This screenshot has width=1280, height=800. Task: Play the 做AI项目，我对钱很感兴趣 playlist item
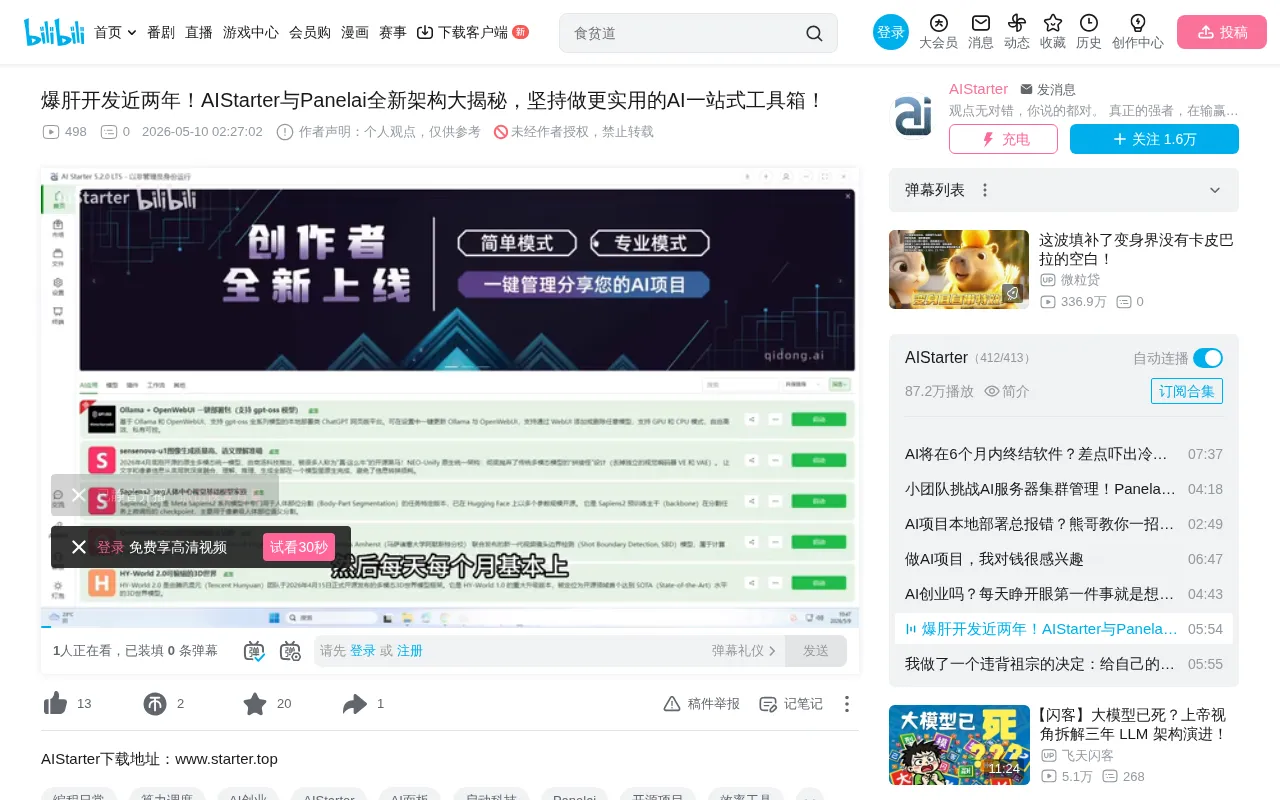(x=1064, y=559)
